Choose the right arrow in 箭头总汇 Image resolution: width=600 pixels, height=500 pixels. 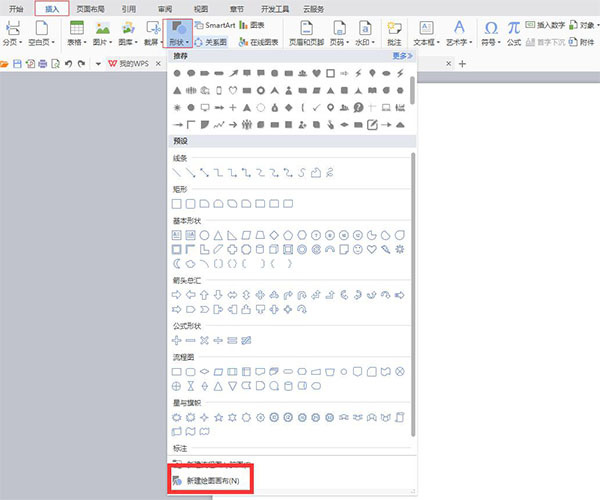coord(177,295)
